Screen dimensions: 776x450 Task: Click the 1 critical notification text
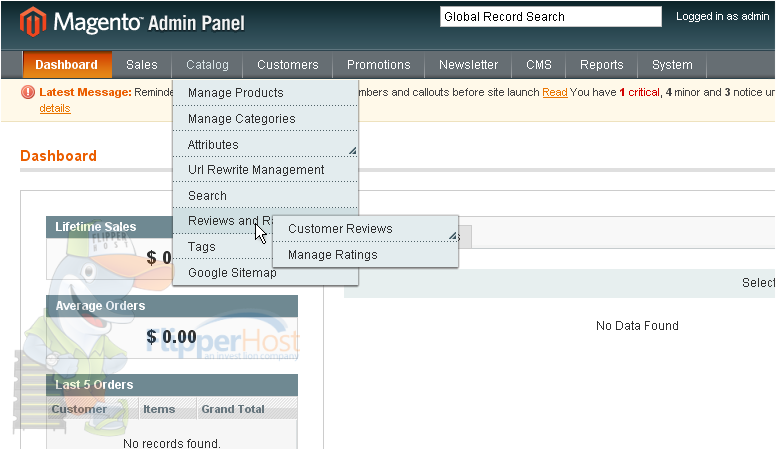(x=639, y=92)
